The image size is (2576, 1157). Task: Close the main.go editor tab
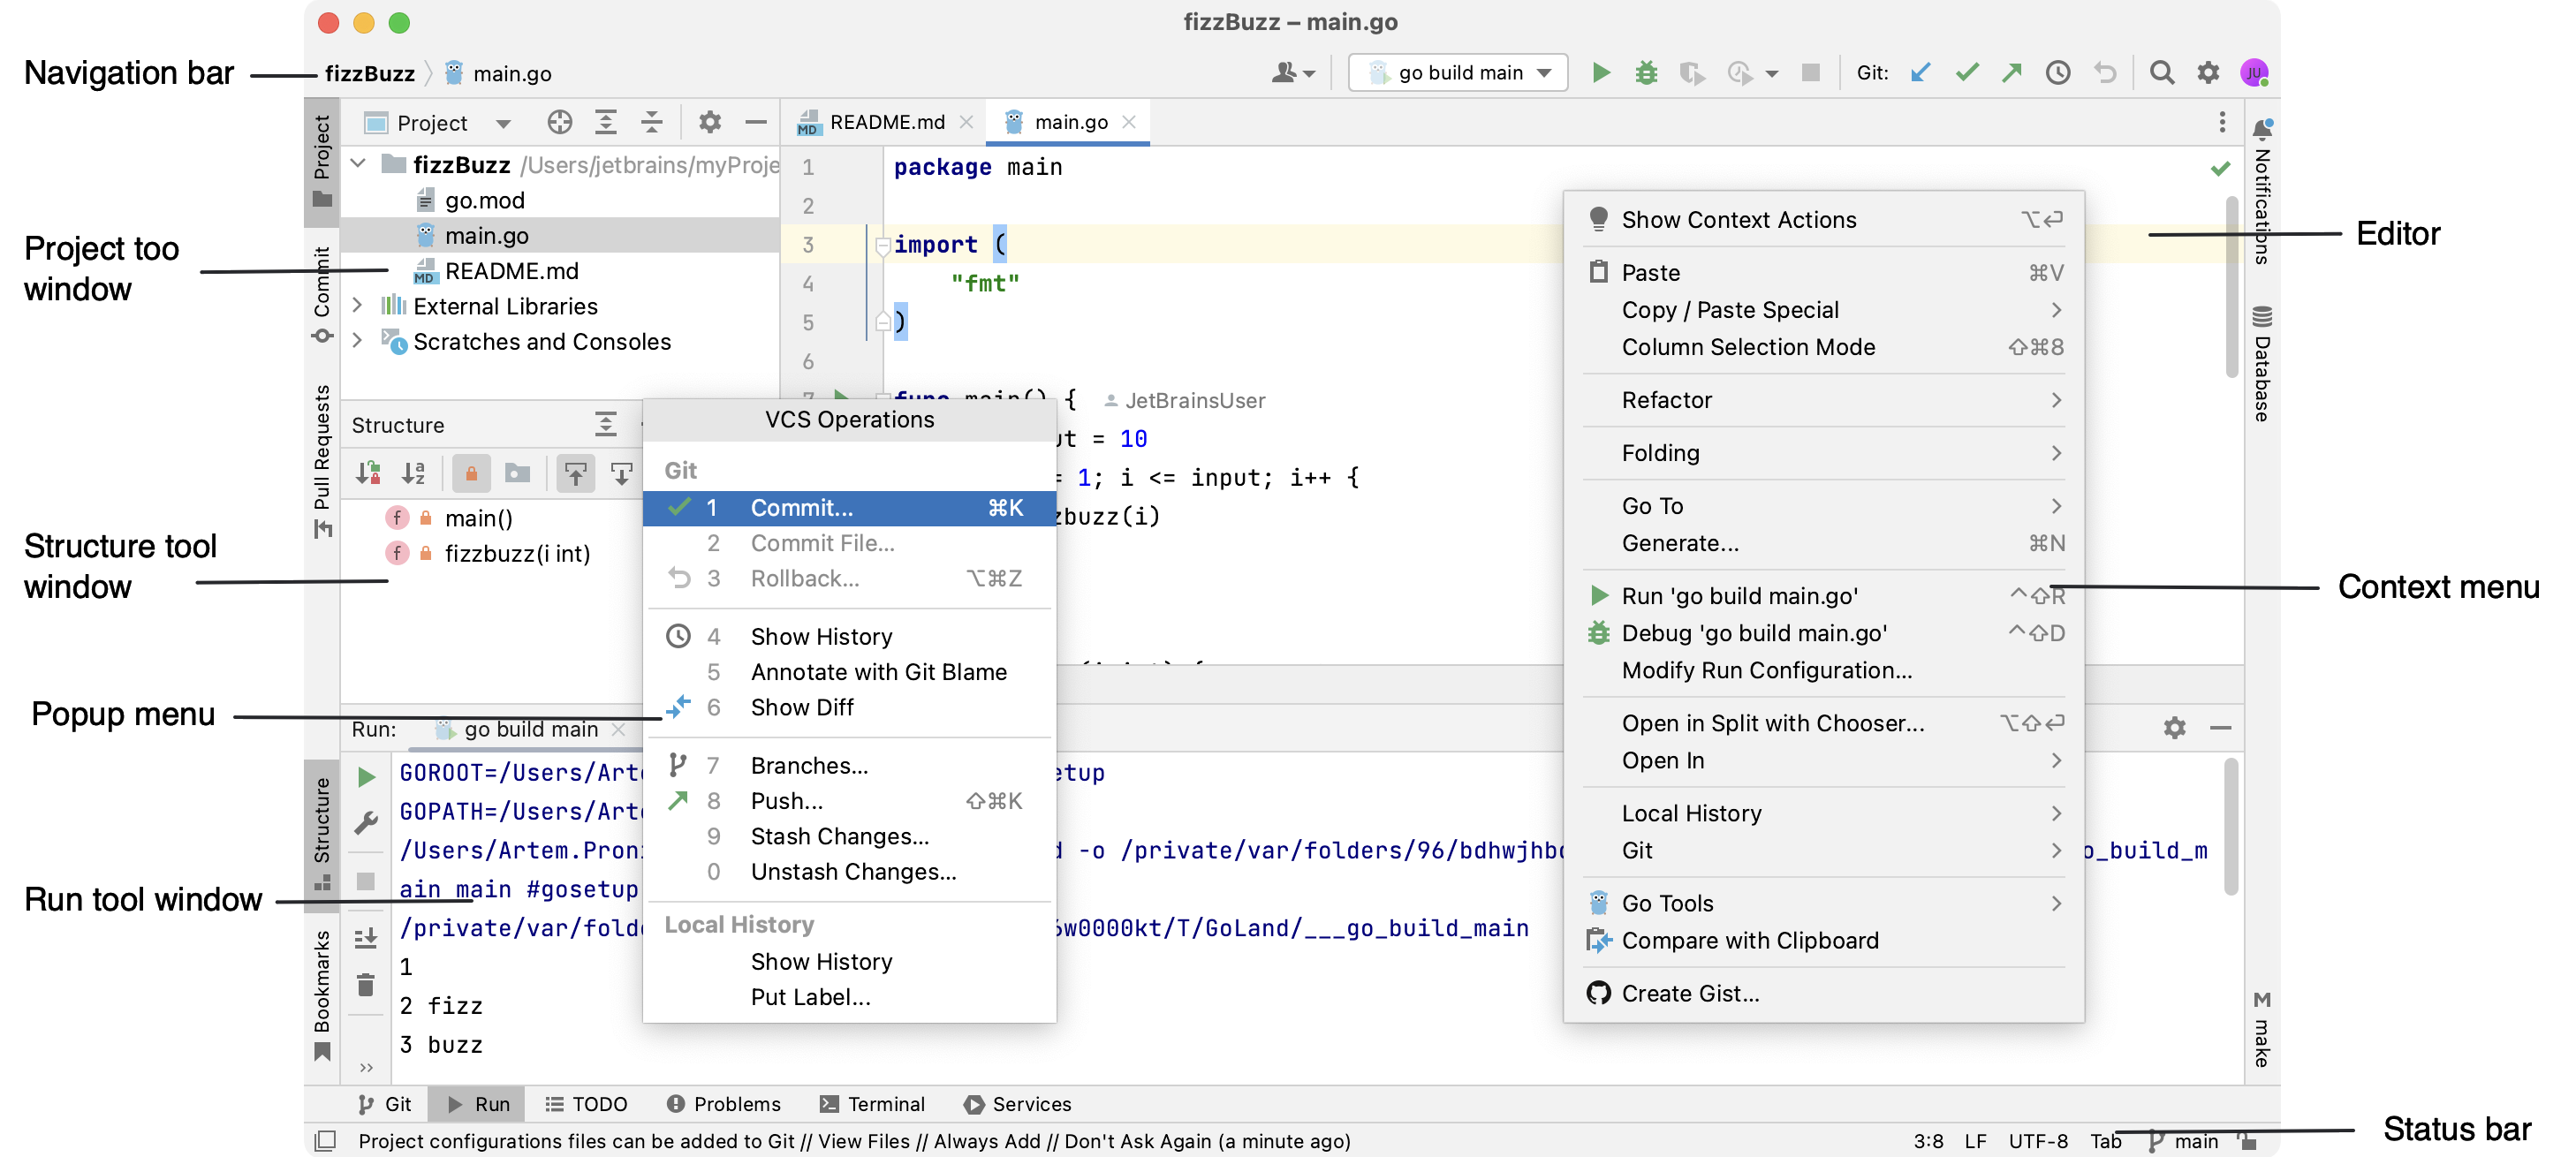[1129, 122]
